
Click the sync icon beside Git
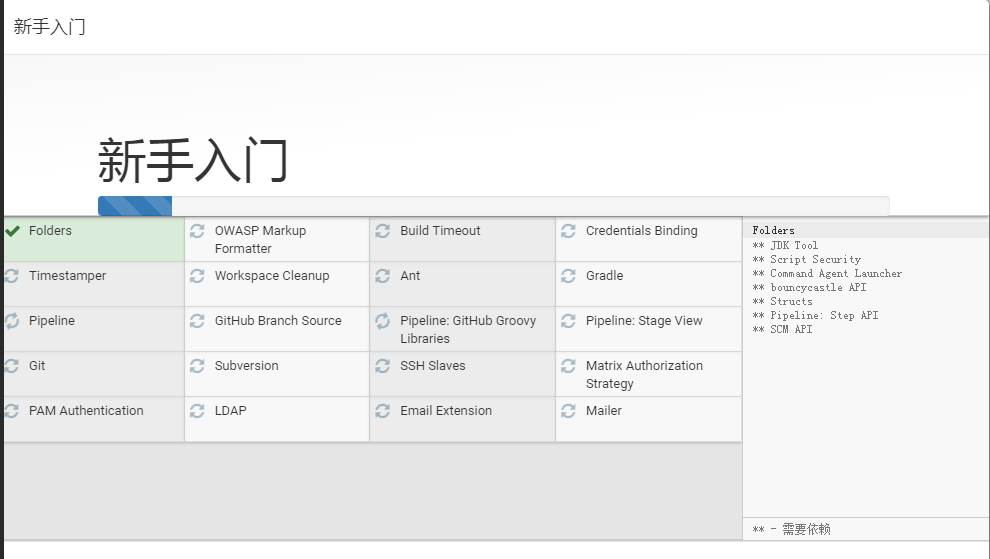pos(12,366)
